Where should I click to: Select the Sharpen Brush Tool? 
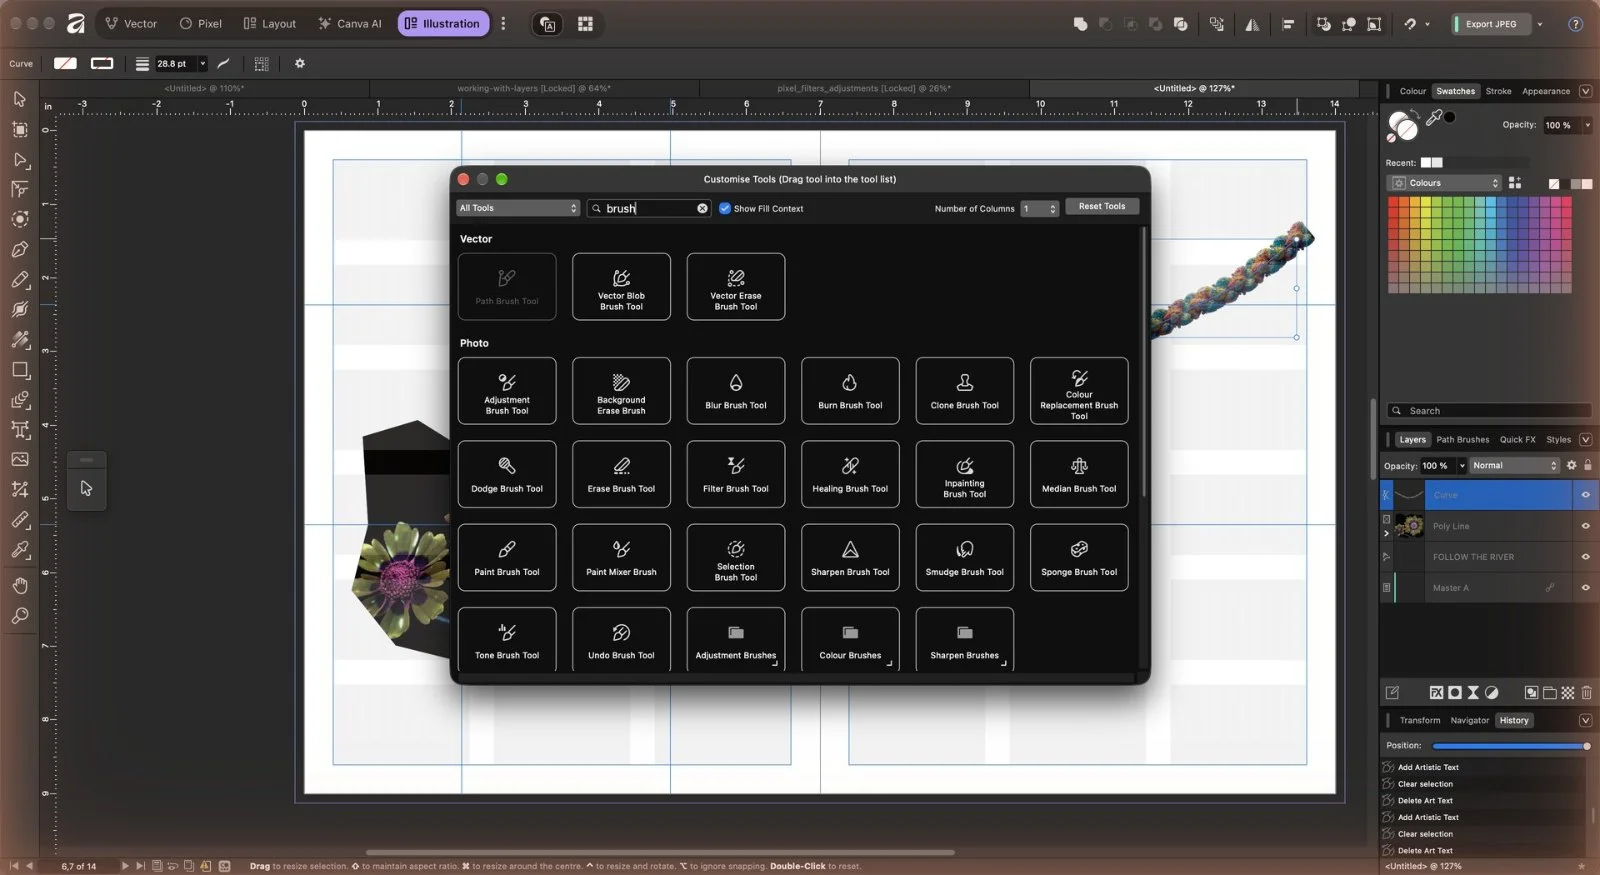(850, 558)
